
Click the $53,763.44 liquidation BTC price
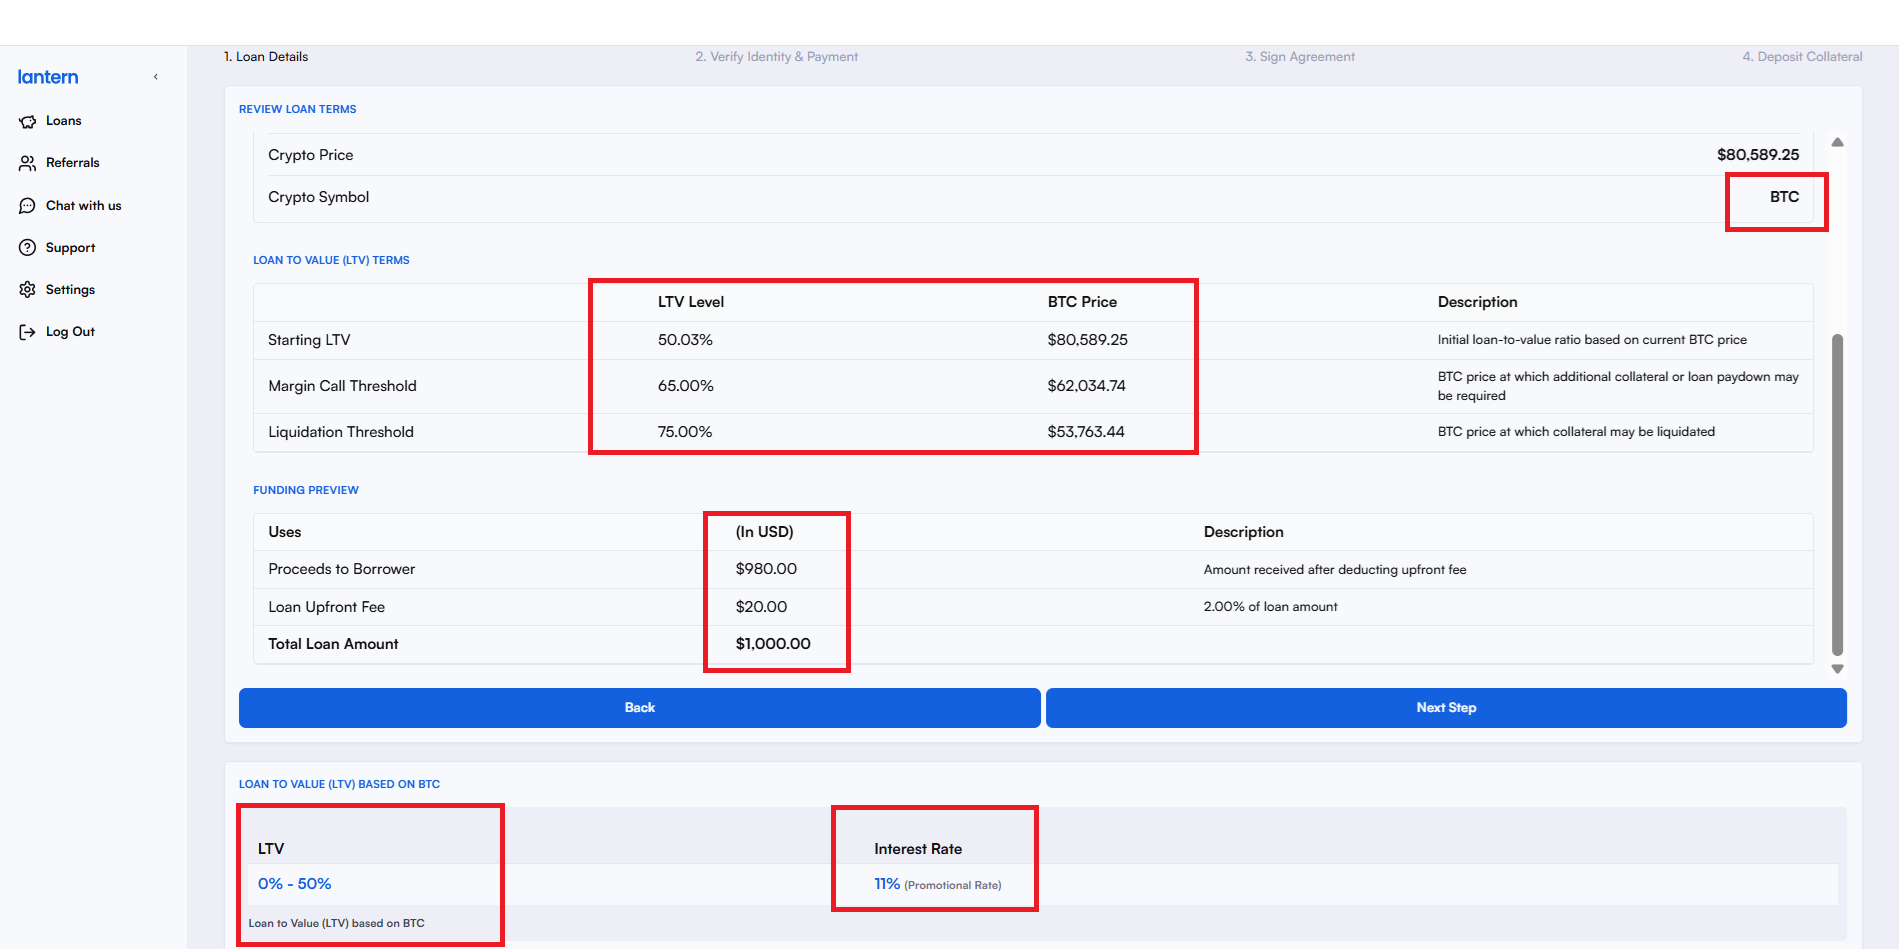tap(1086, 432)
